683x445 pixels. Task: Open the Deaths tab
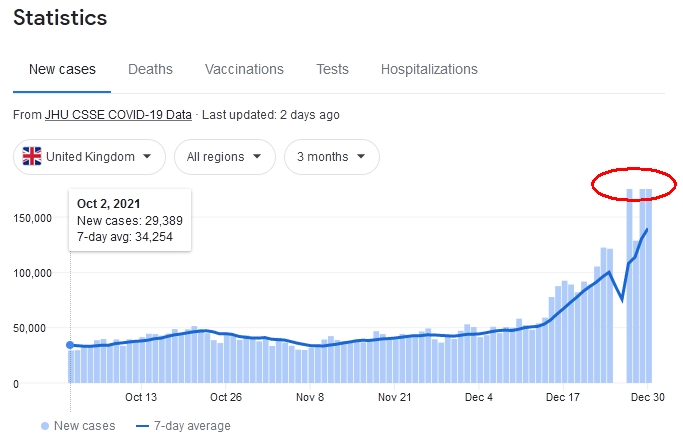150,69
